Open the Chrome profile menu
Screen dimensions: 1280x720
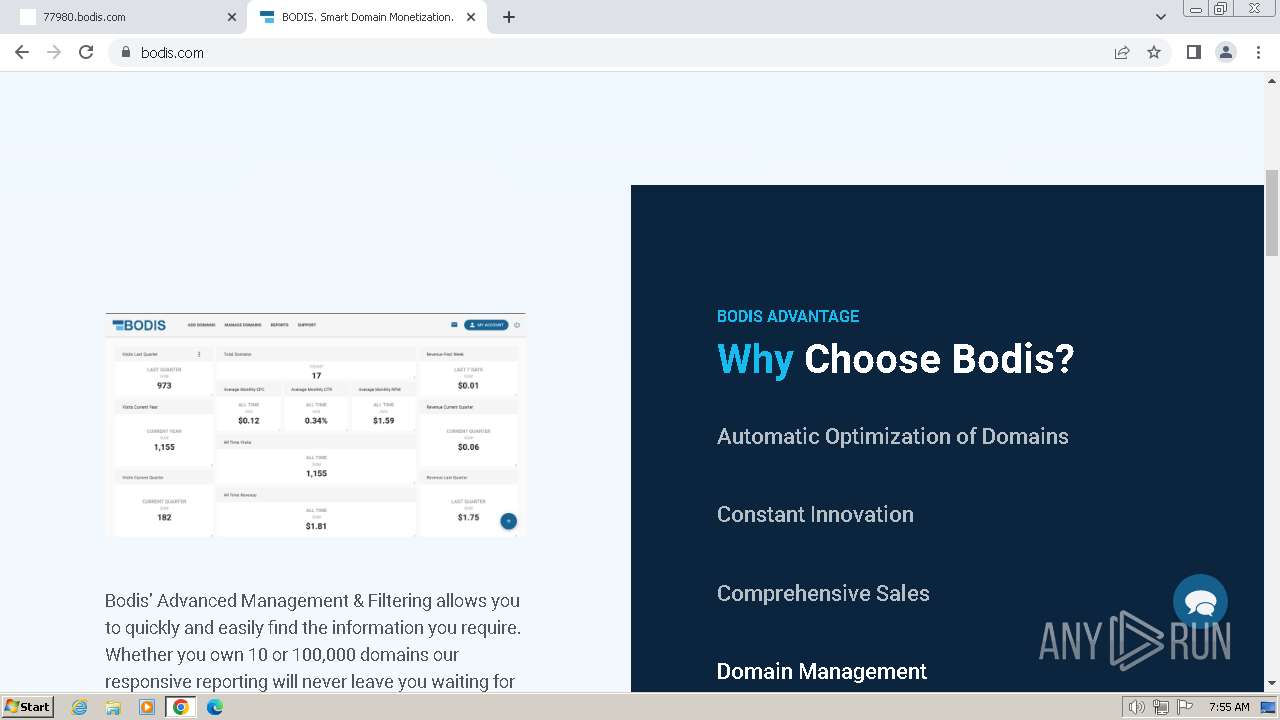click(1226, 52)
